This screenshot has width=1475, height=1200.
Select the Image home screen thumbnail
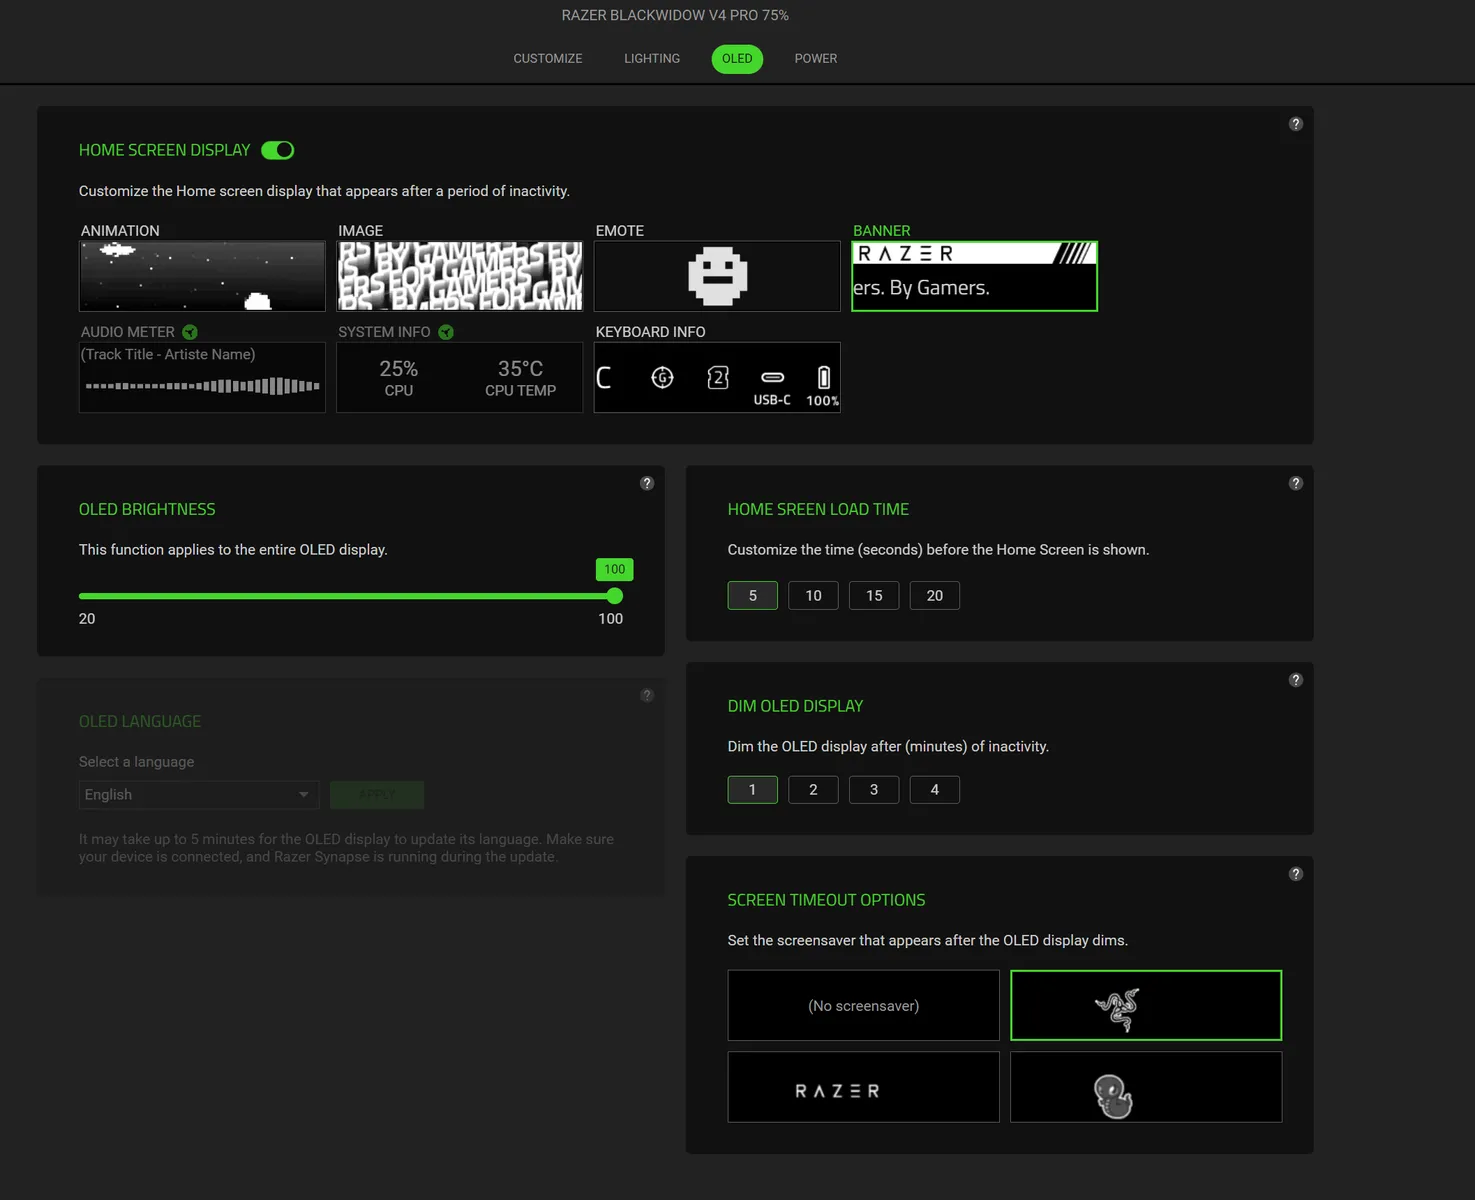(460, 276)
